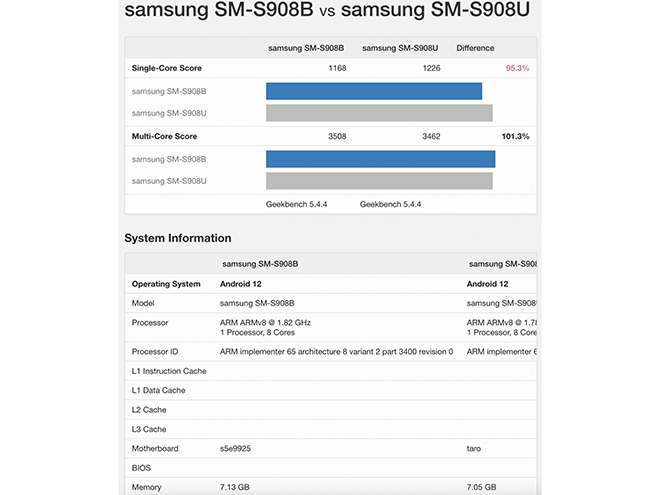660x495 pixels.
Task: Click the gray Multi-Core score bar
Action: click(379, 181)
